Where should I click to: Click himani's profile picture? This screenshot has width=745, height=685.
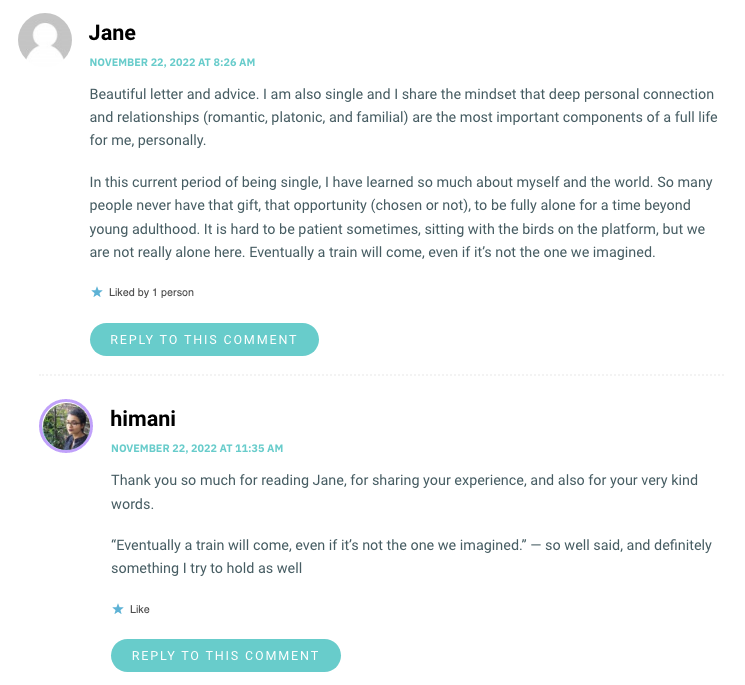point(66,426)
